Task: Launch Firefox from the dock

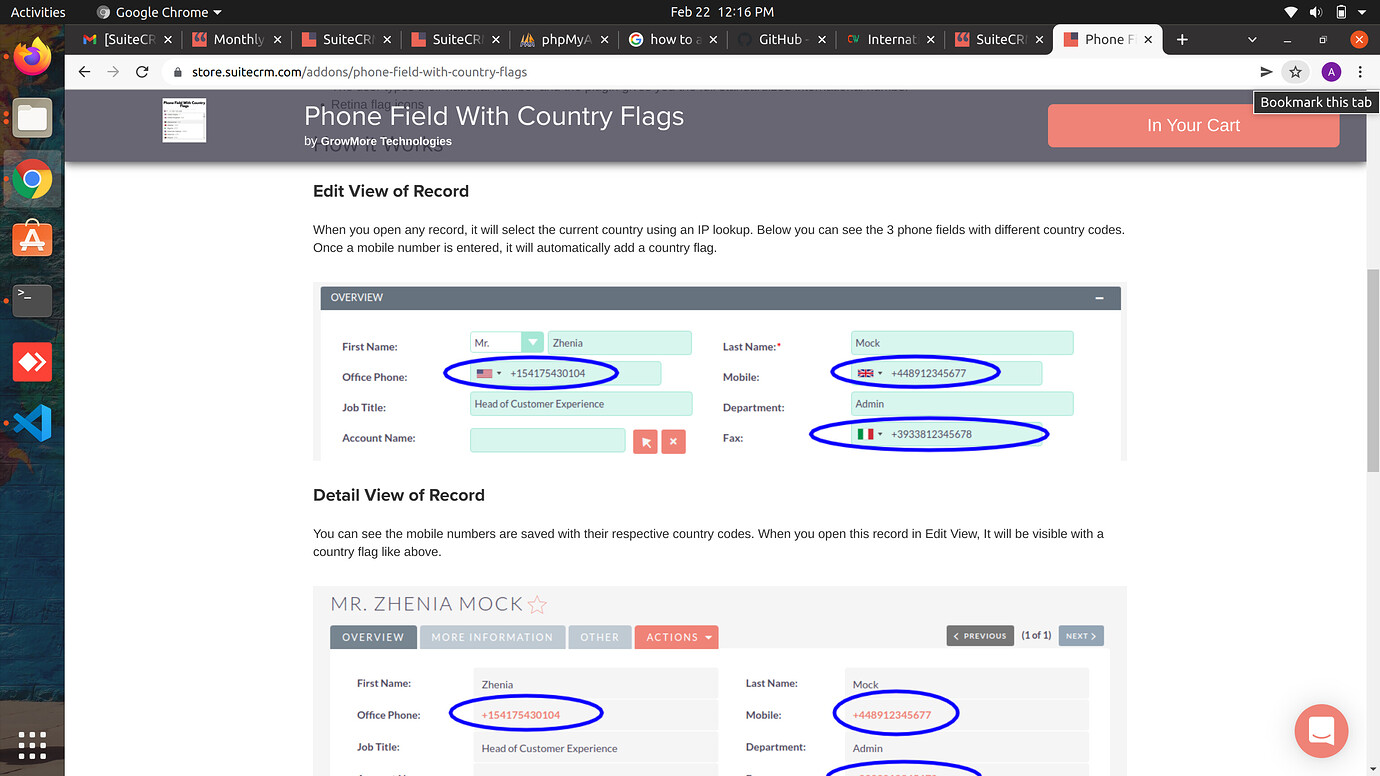Action: coord(32,56)
